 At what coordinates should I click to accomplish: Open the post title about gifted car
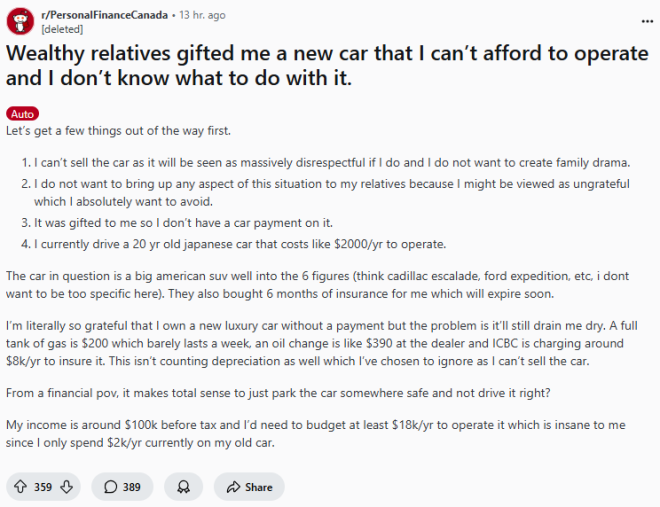click(x=327, y=65)
